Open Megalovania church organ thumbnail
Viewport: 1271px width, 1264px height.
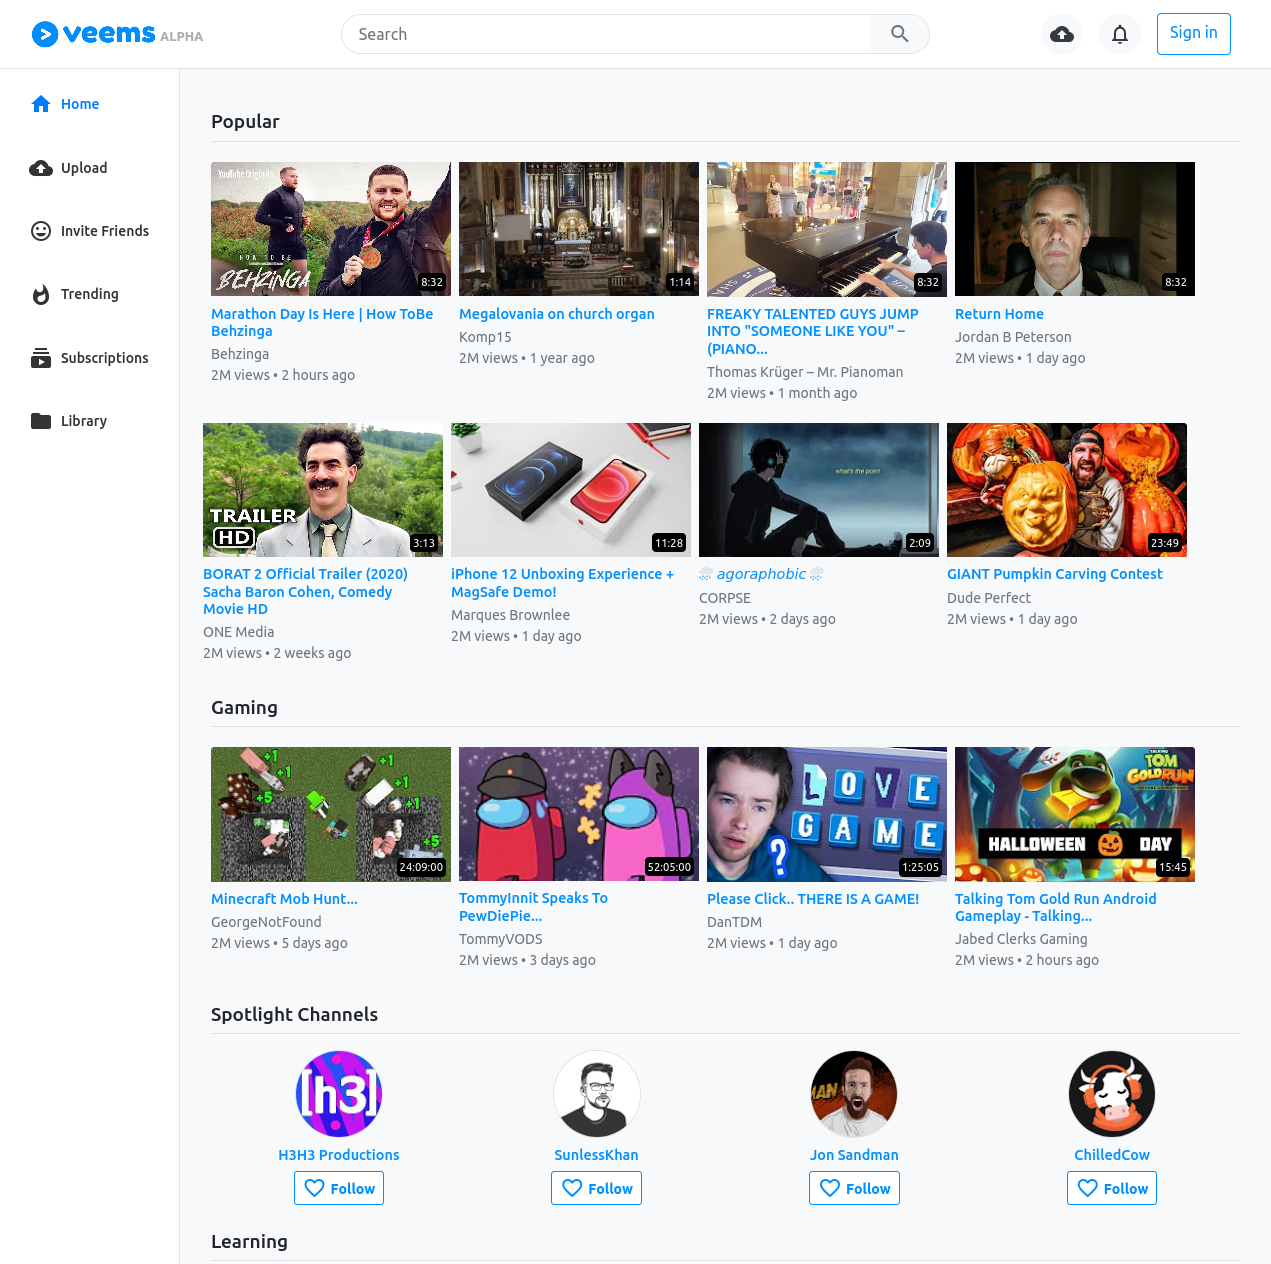[579, 229]
